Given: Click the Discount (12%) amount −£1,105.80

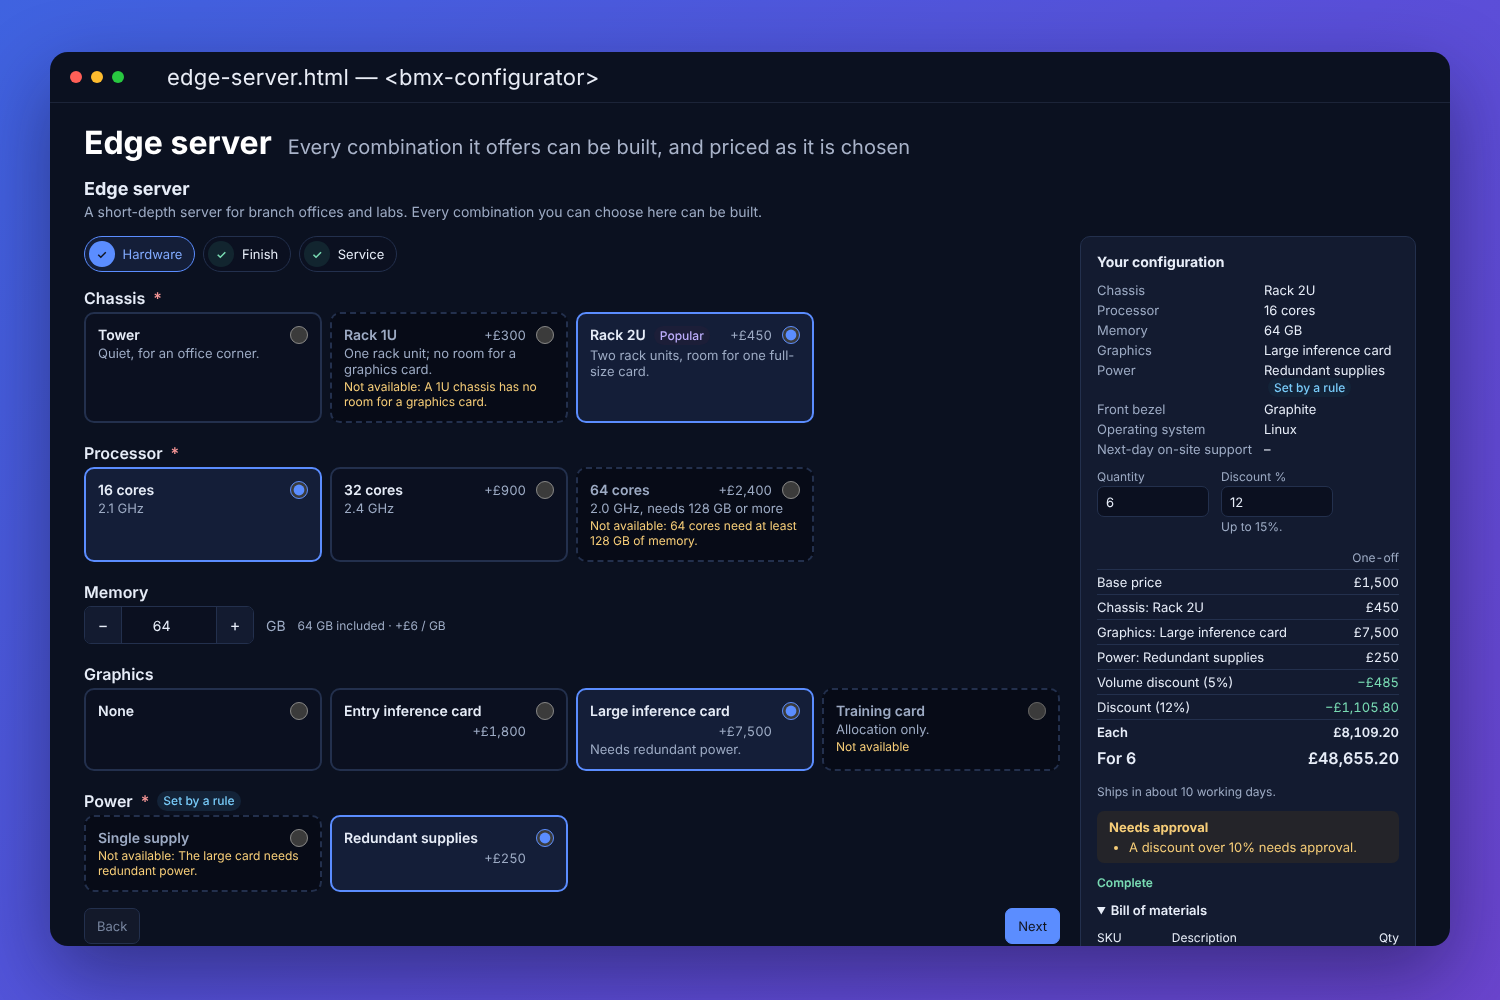Looking at the screenshot, I should (1362, 707).
